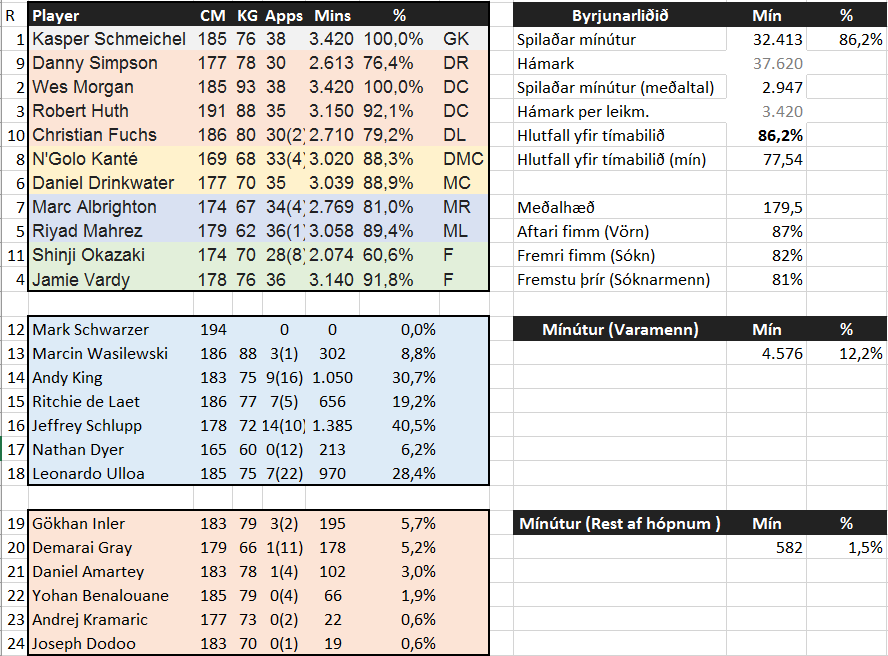Viewport: 888px width, 656px height.
Task: Click Jamie Vardy's name cell
Action: (81, 279)
